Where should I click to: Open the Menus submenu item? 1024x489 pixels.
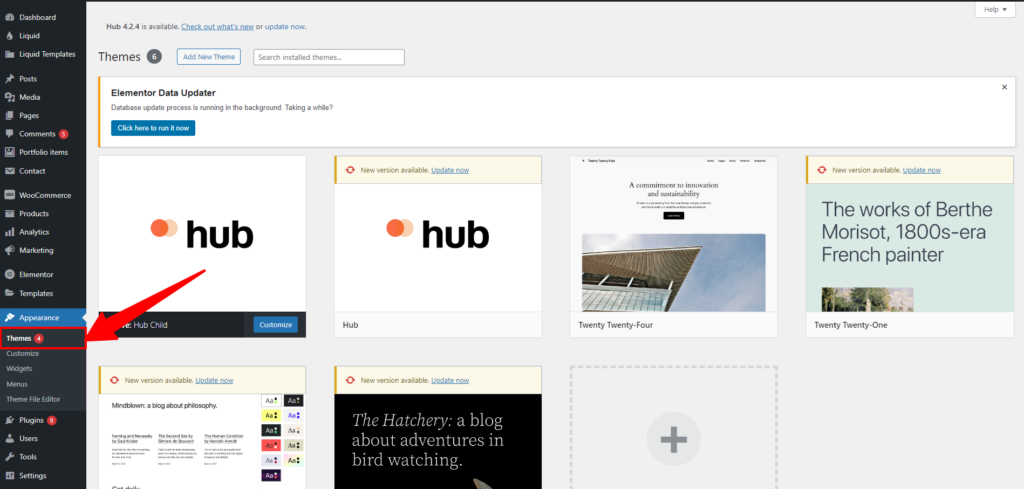(17, 384)
